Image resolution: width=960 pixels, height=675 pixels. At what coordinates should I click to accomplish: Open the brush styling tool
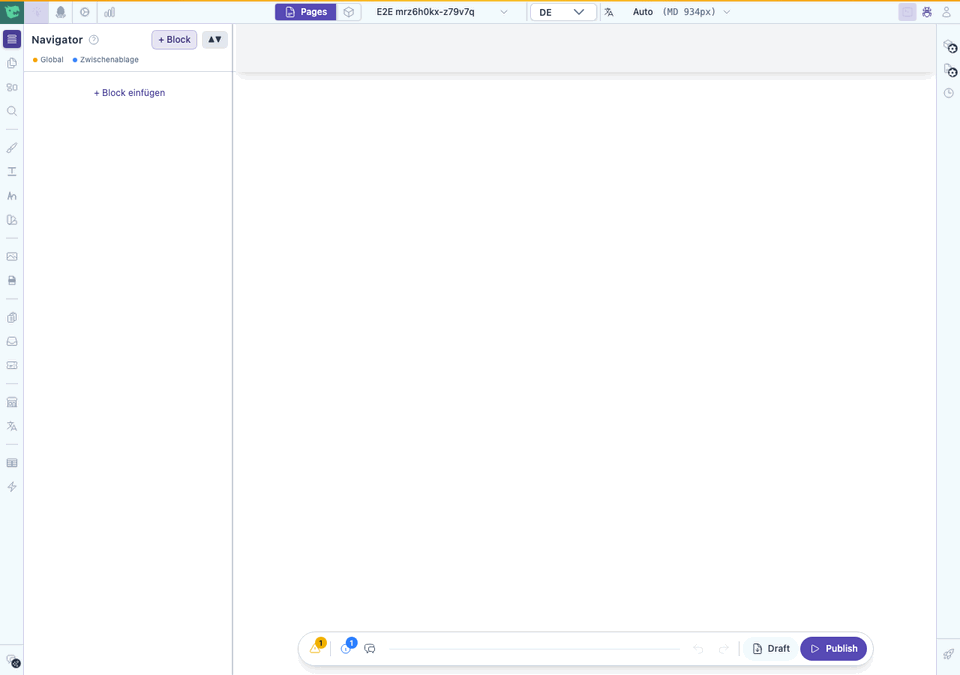point(12,148)
